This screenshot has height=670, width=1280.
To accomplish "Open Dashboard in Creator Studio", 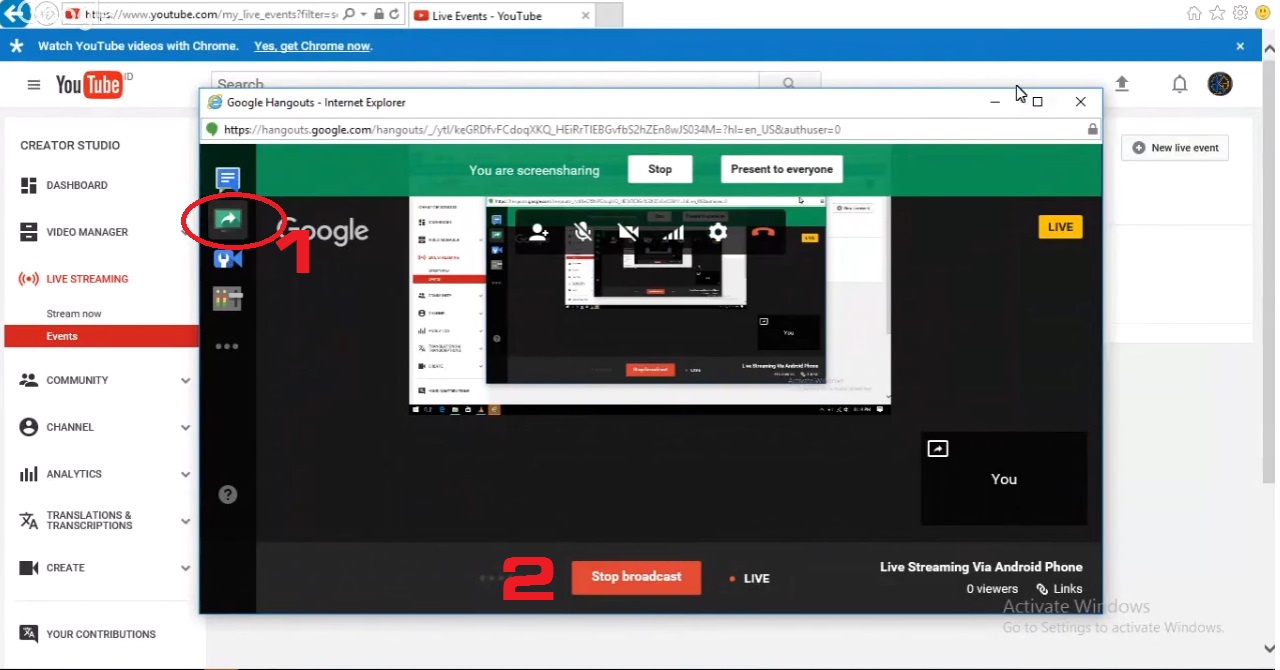I will (x=77, y=185).
